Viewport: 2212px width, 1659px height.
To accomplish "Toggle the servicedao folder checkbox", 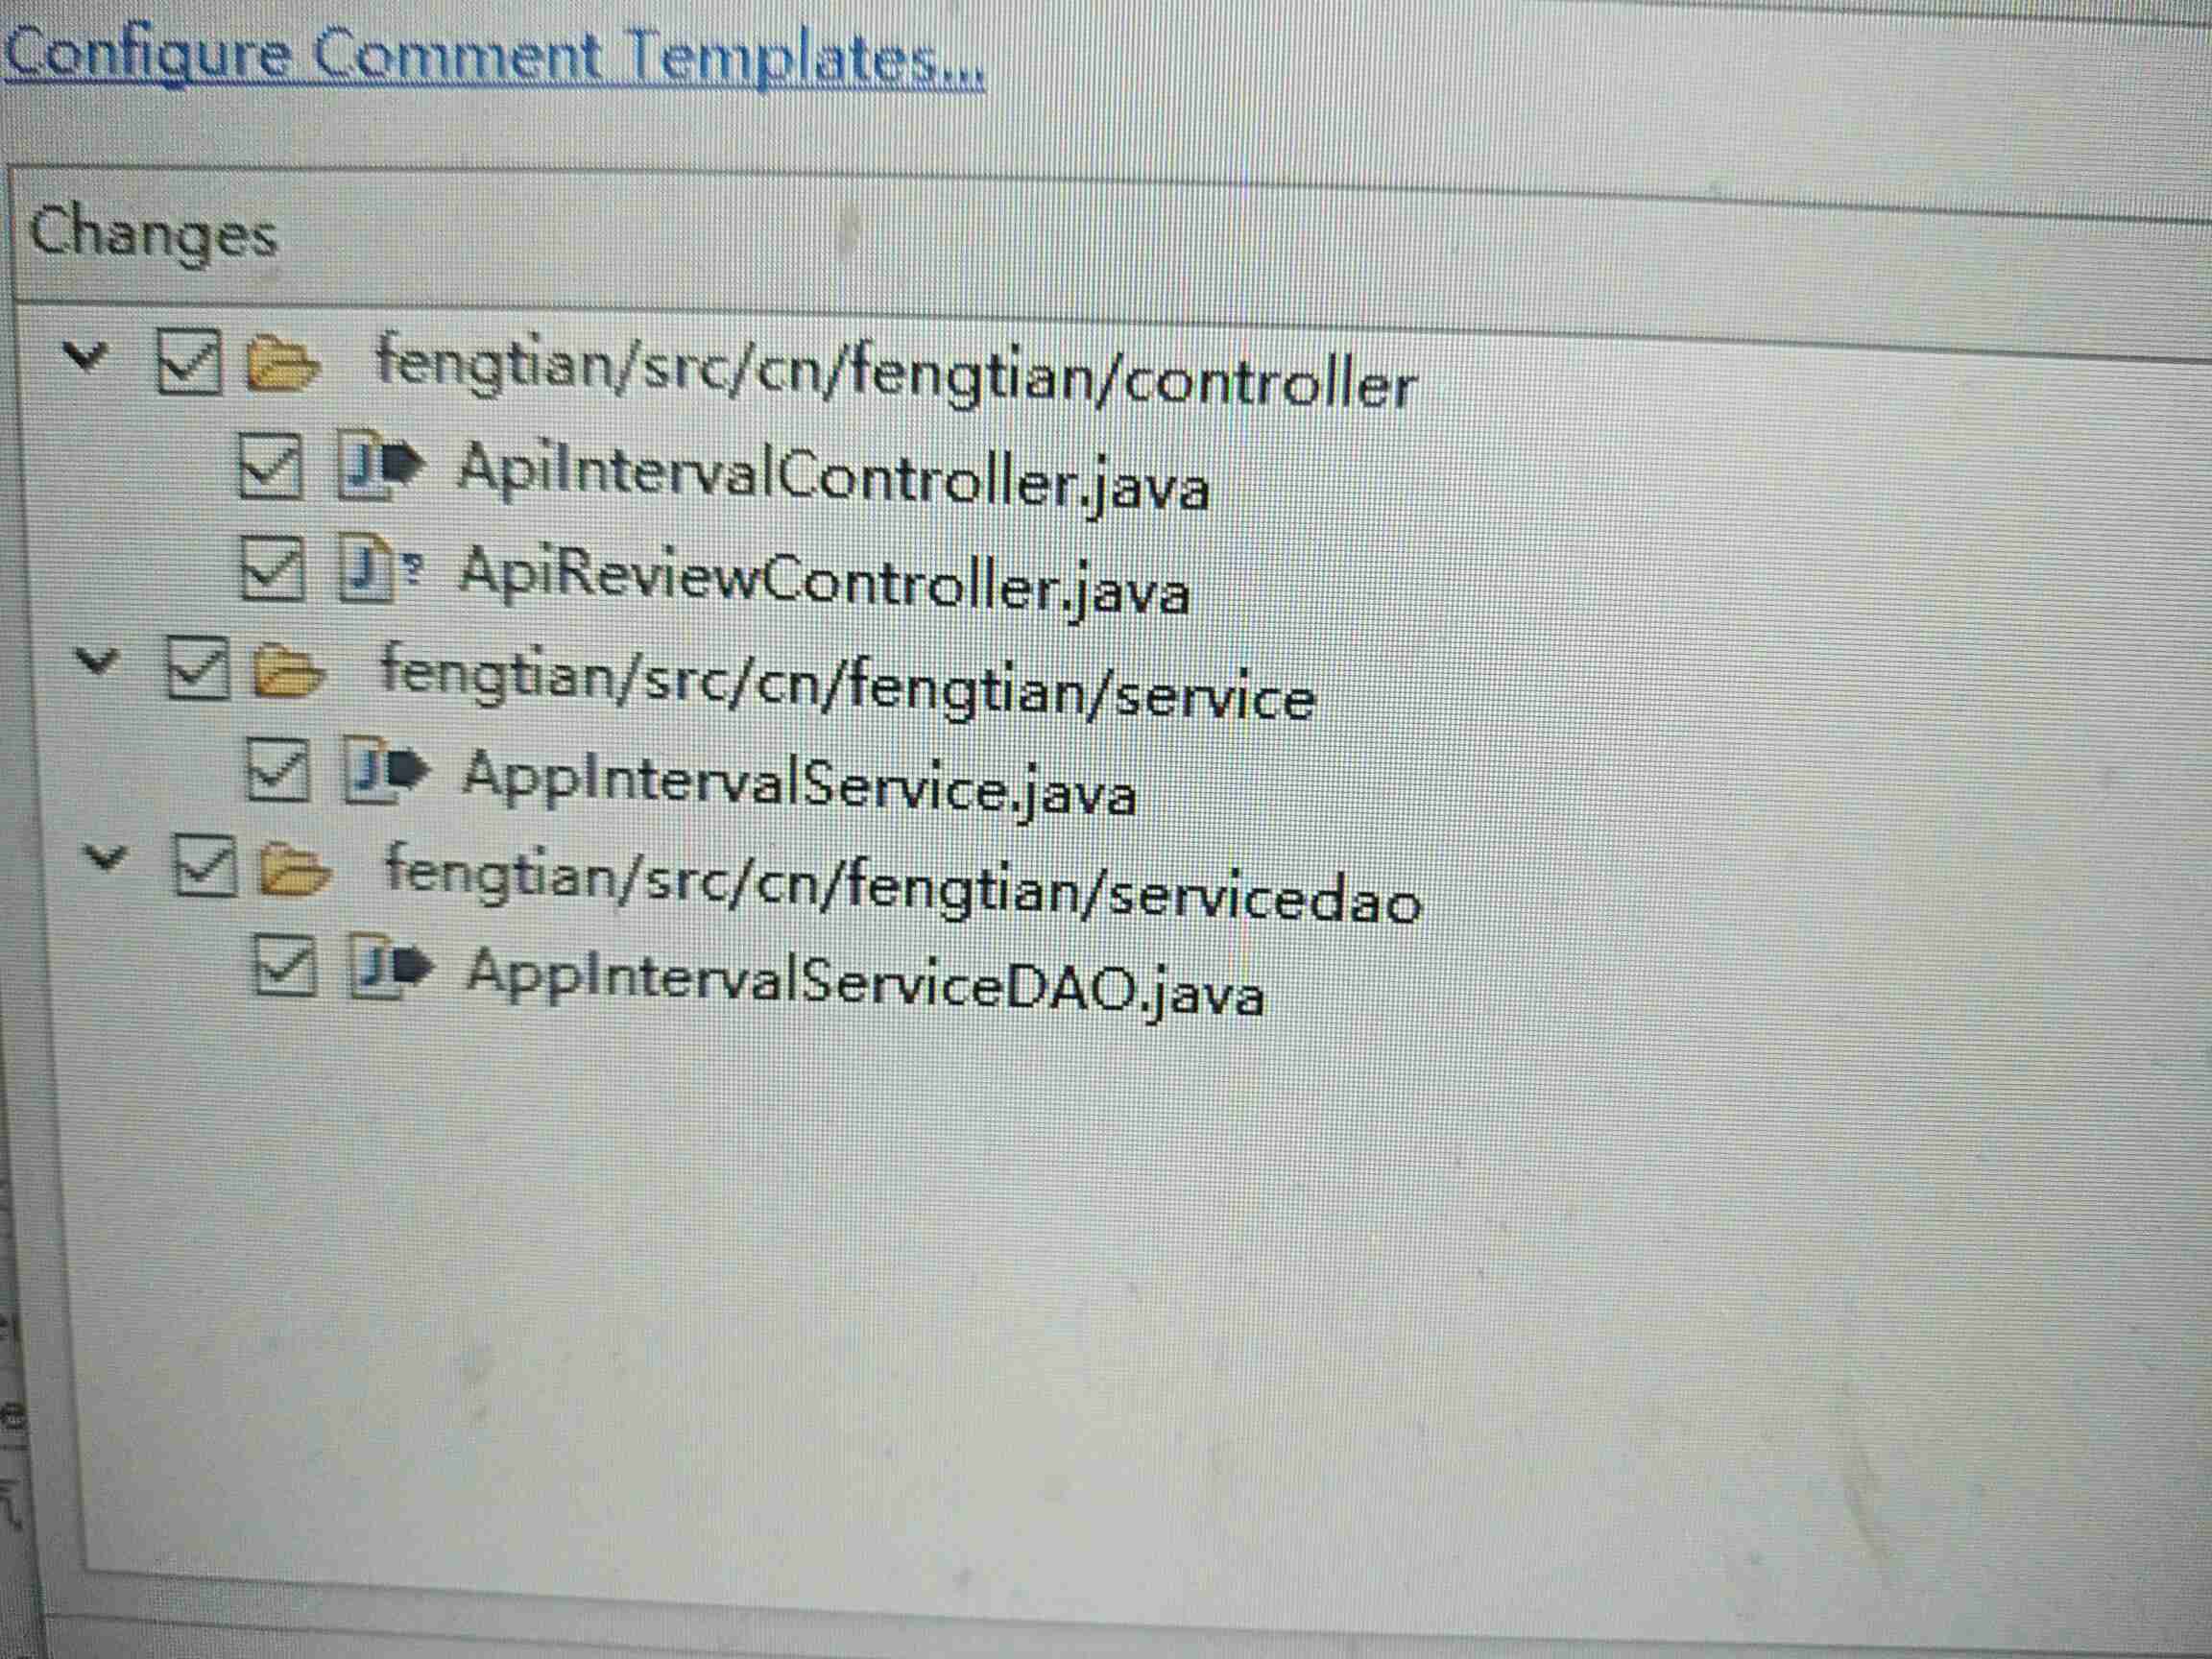I will [205, 866].
